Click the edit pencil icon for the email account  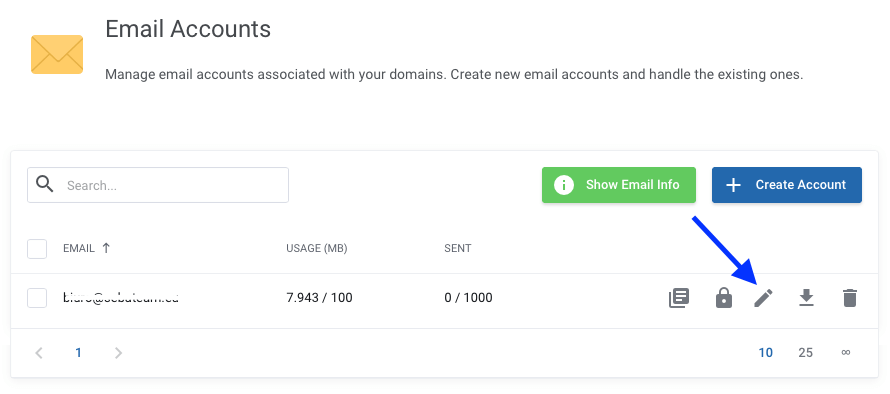click(763, 297)
